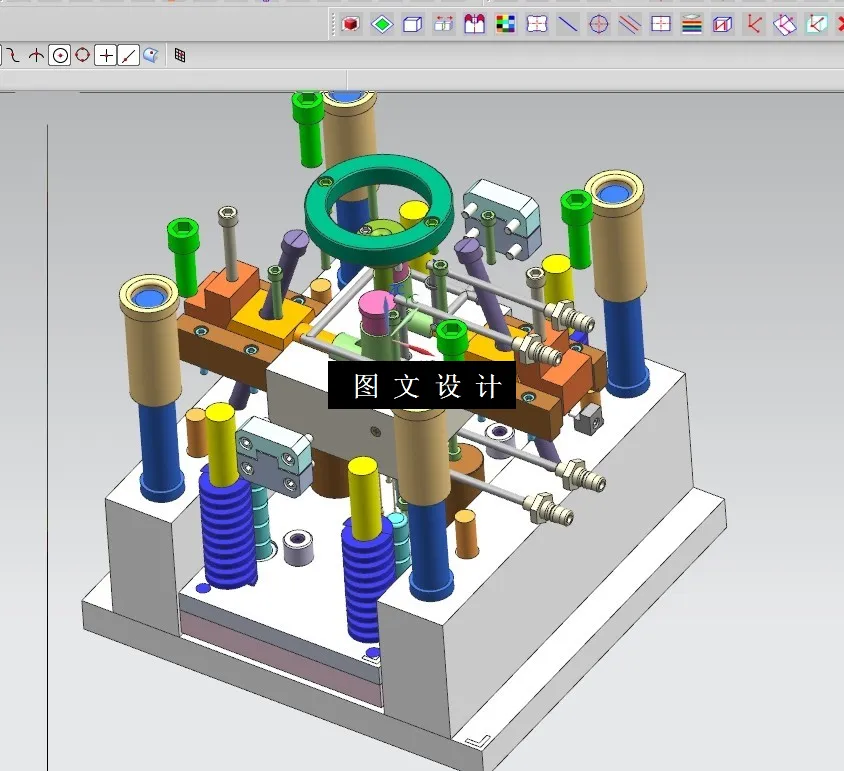Viewport: 844px width, 771px height.
Task: Click the grid point snap icon
Action: 180,55
